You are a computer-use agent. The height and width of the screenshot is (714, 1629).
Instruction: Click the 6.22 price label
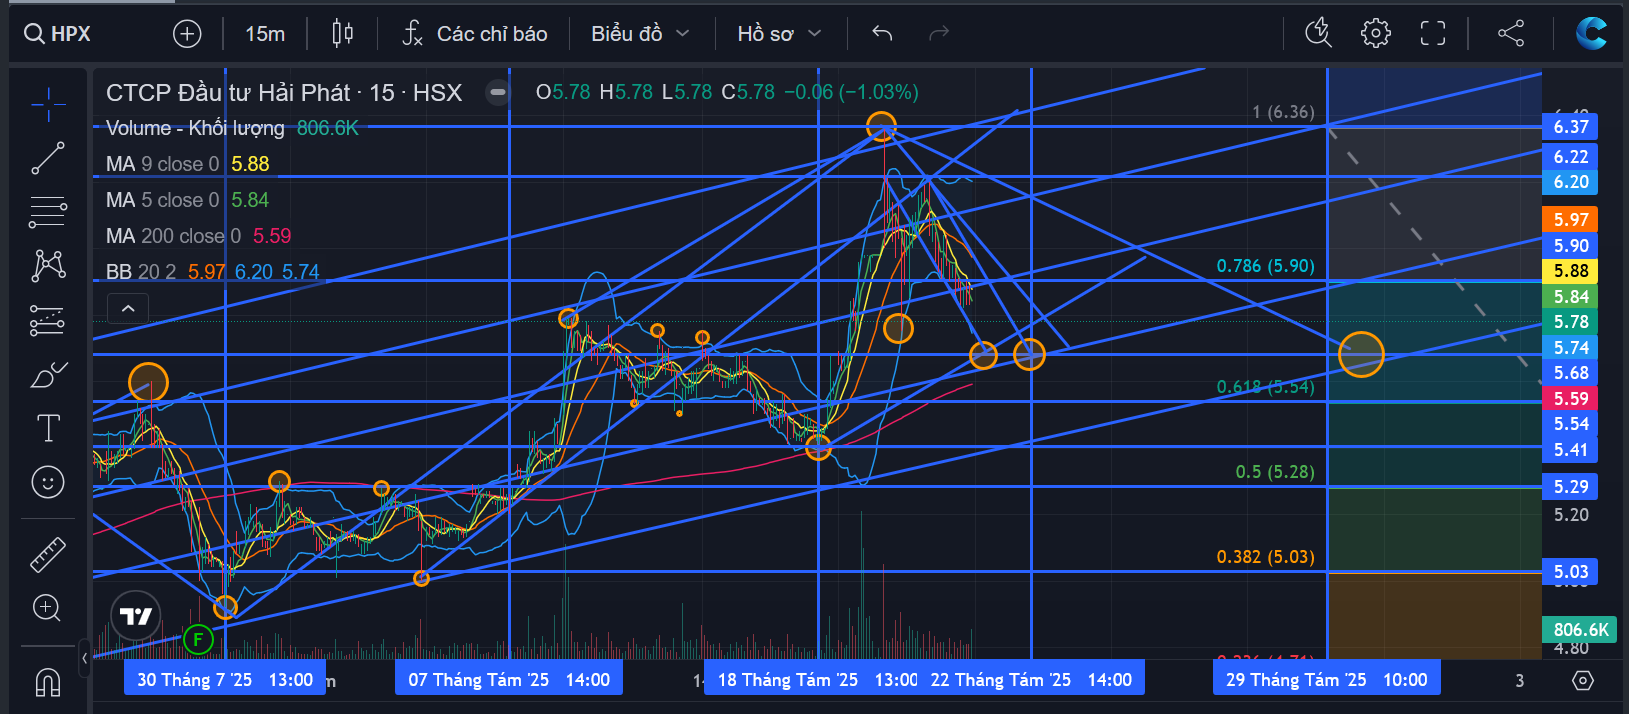(x=1571, y=157)
